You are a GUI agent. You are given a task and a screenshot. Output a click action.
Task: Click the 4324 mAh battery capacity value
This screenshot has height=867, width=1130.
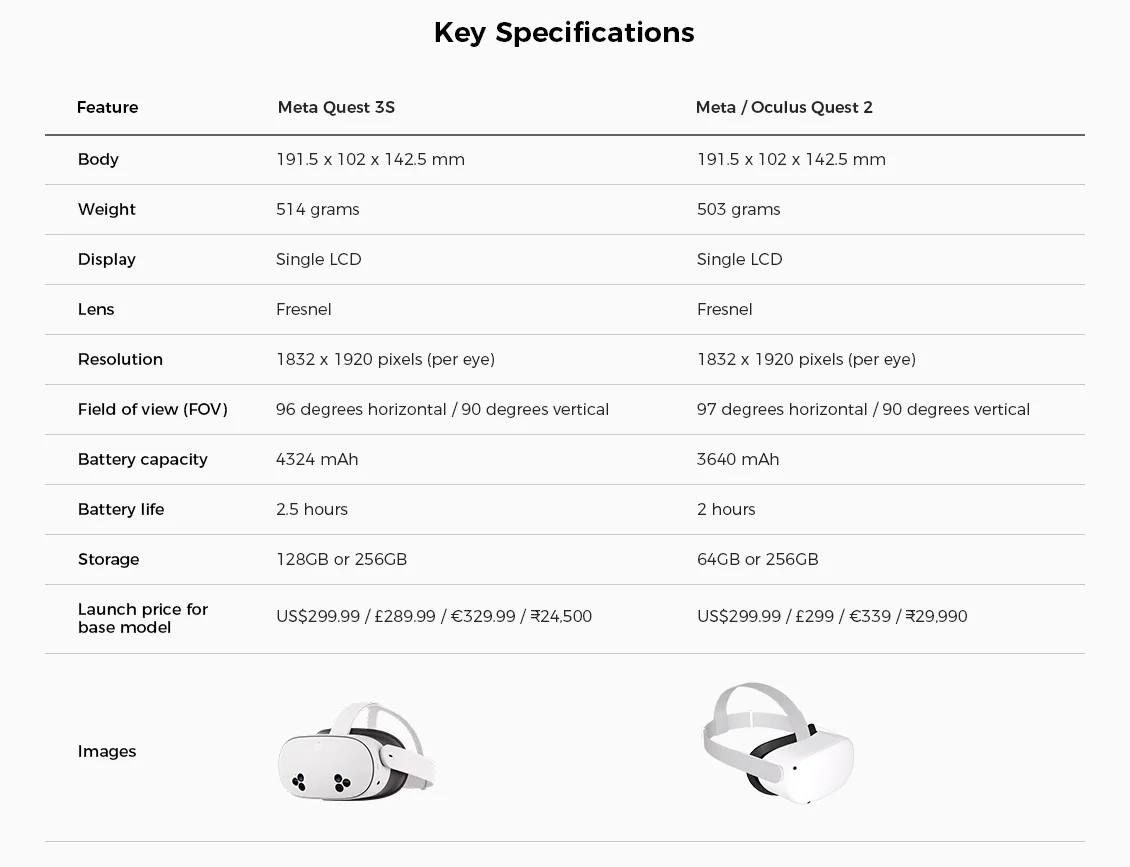tap(316, 459)
